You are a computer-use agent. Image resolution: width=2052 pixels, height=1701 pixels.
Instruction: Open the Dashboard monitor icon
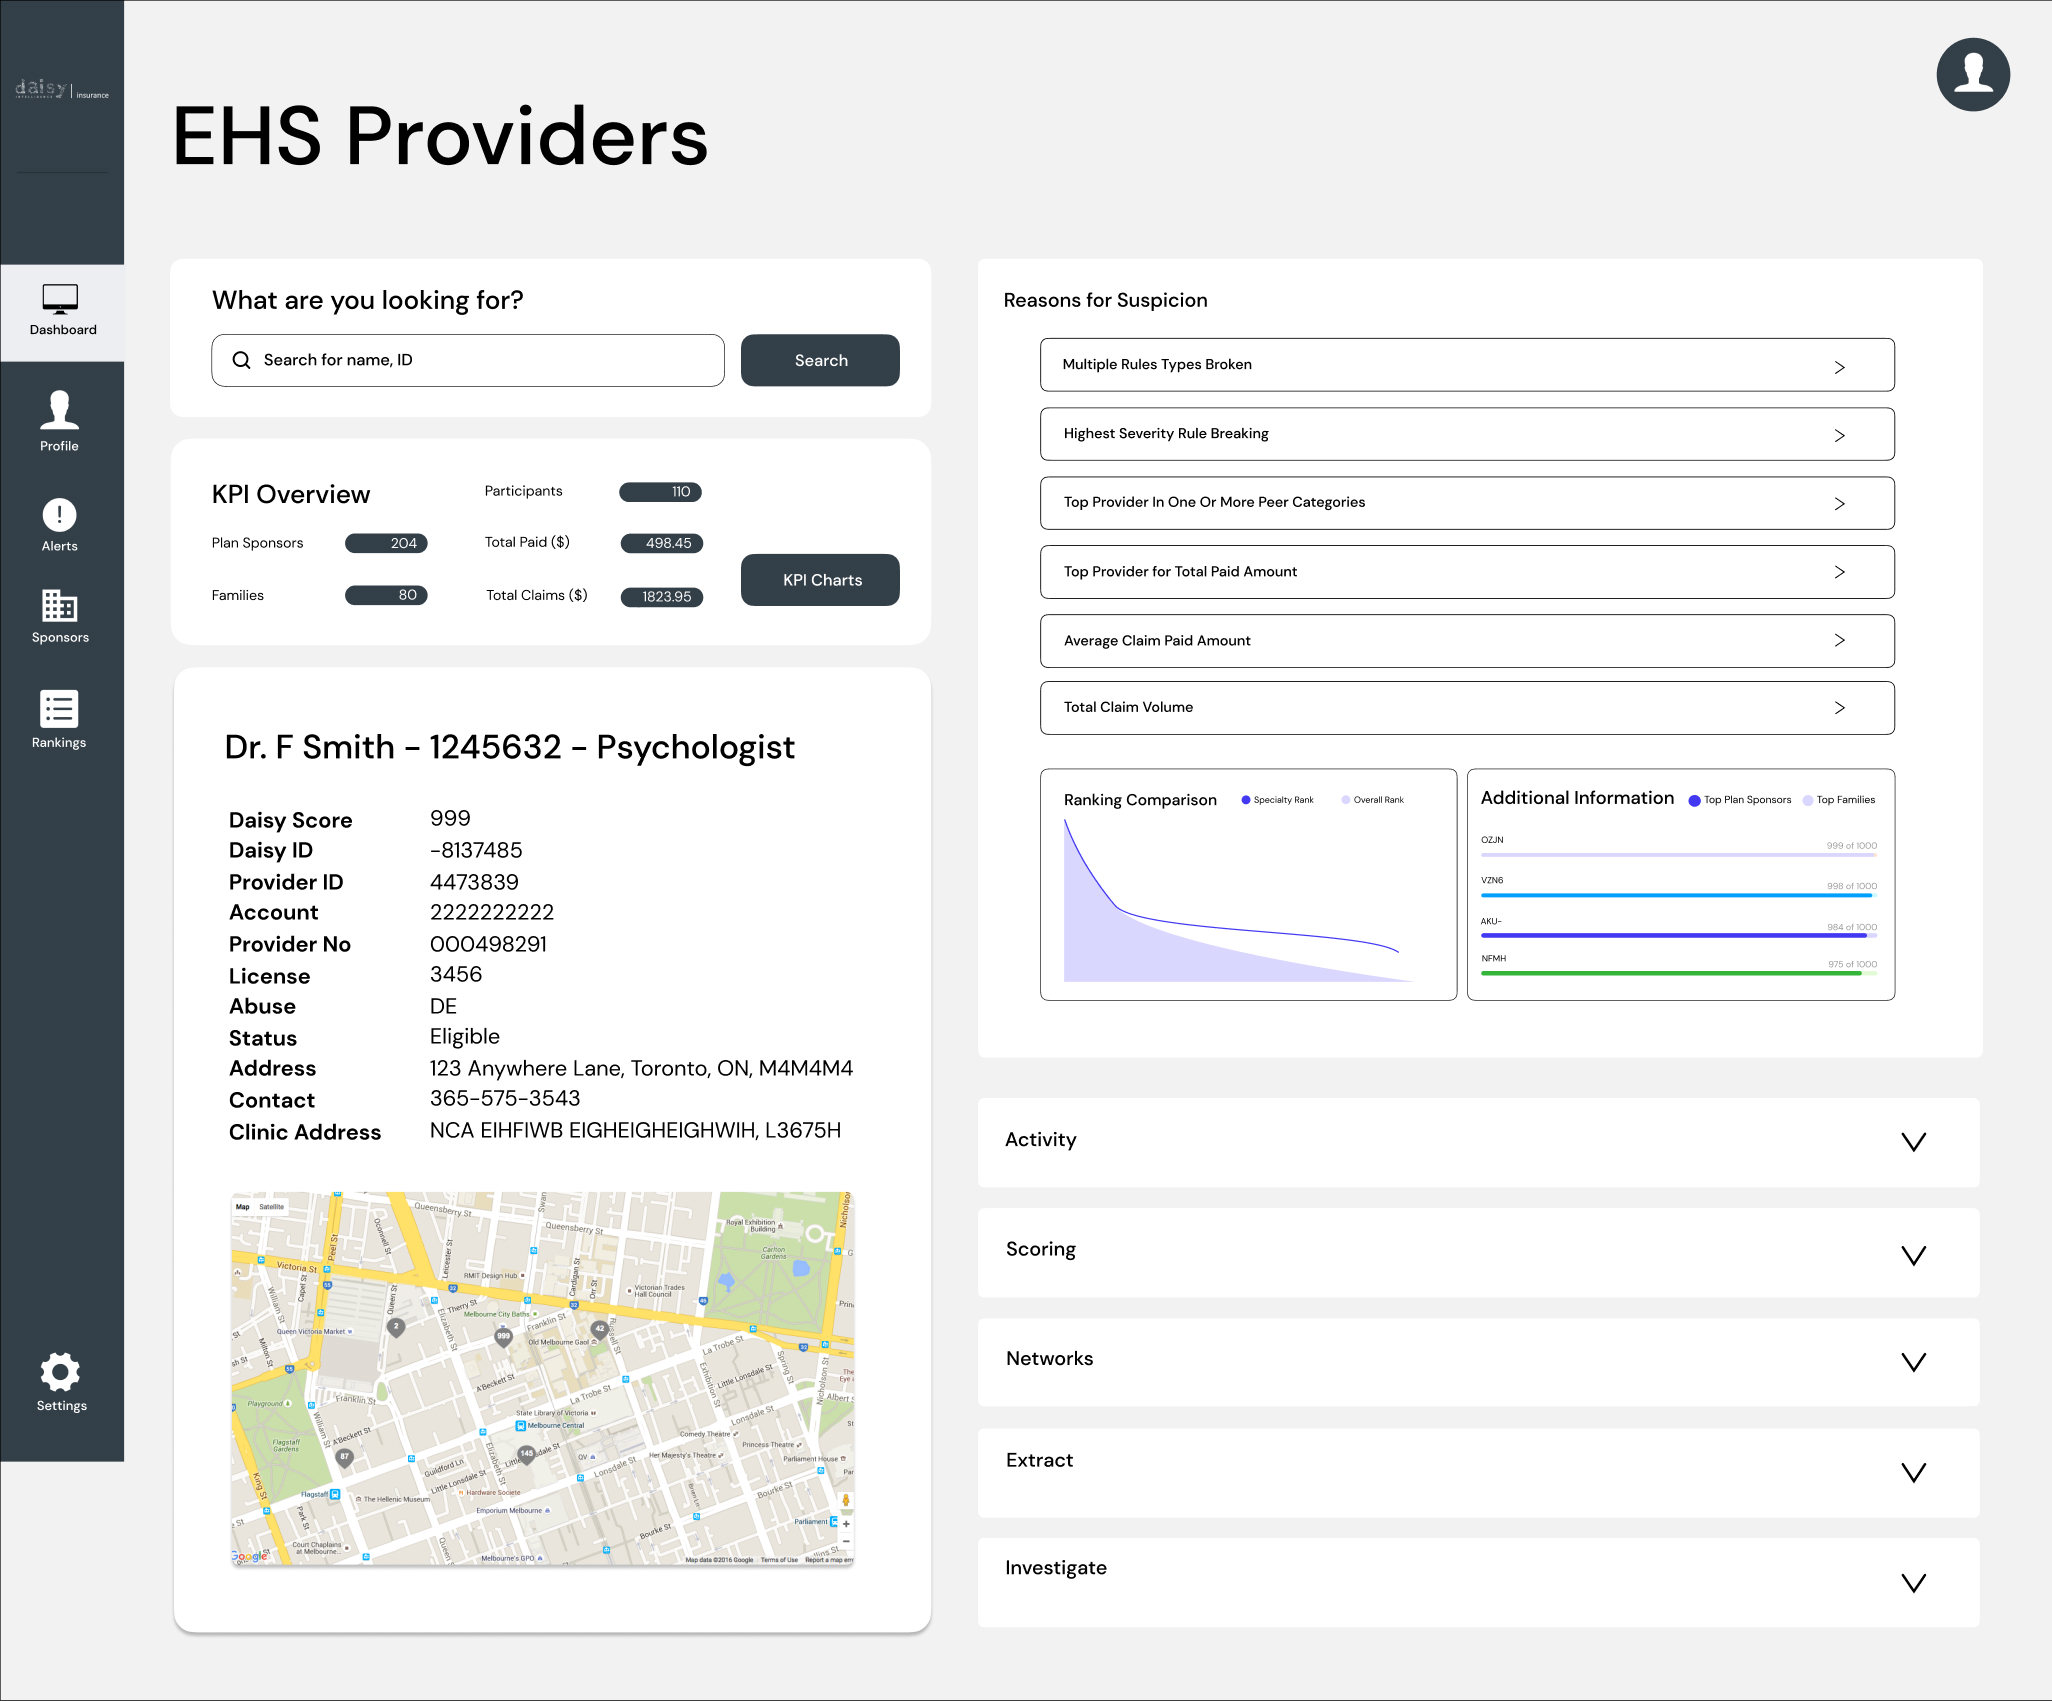point(60,299)
